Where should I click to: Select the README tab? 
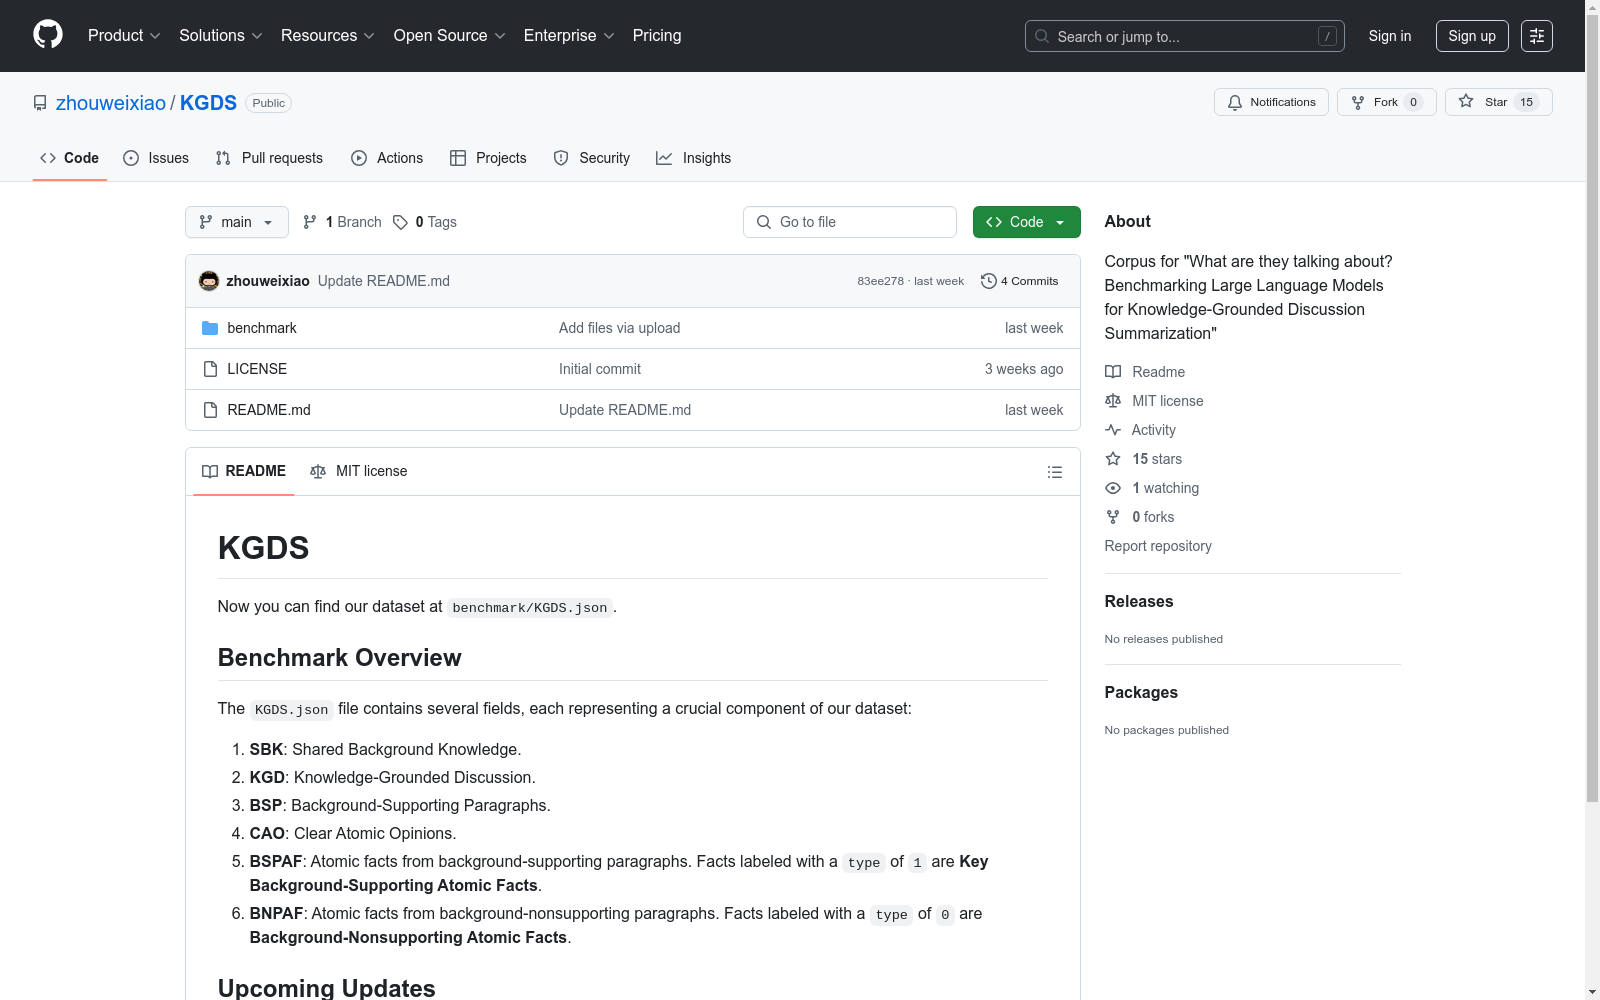coord(244,471)
